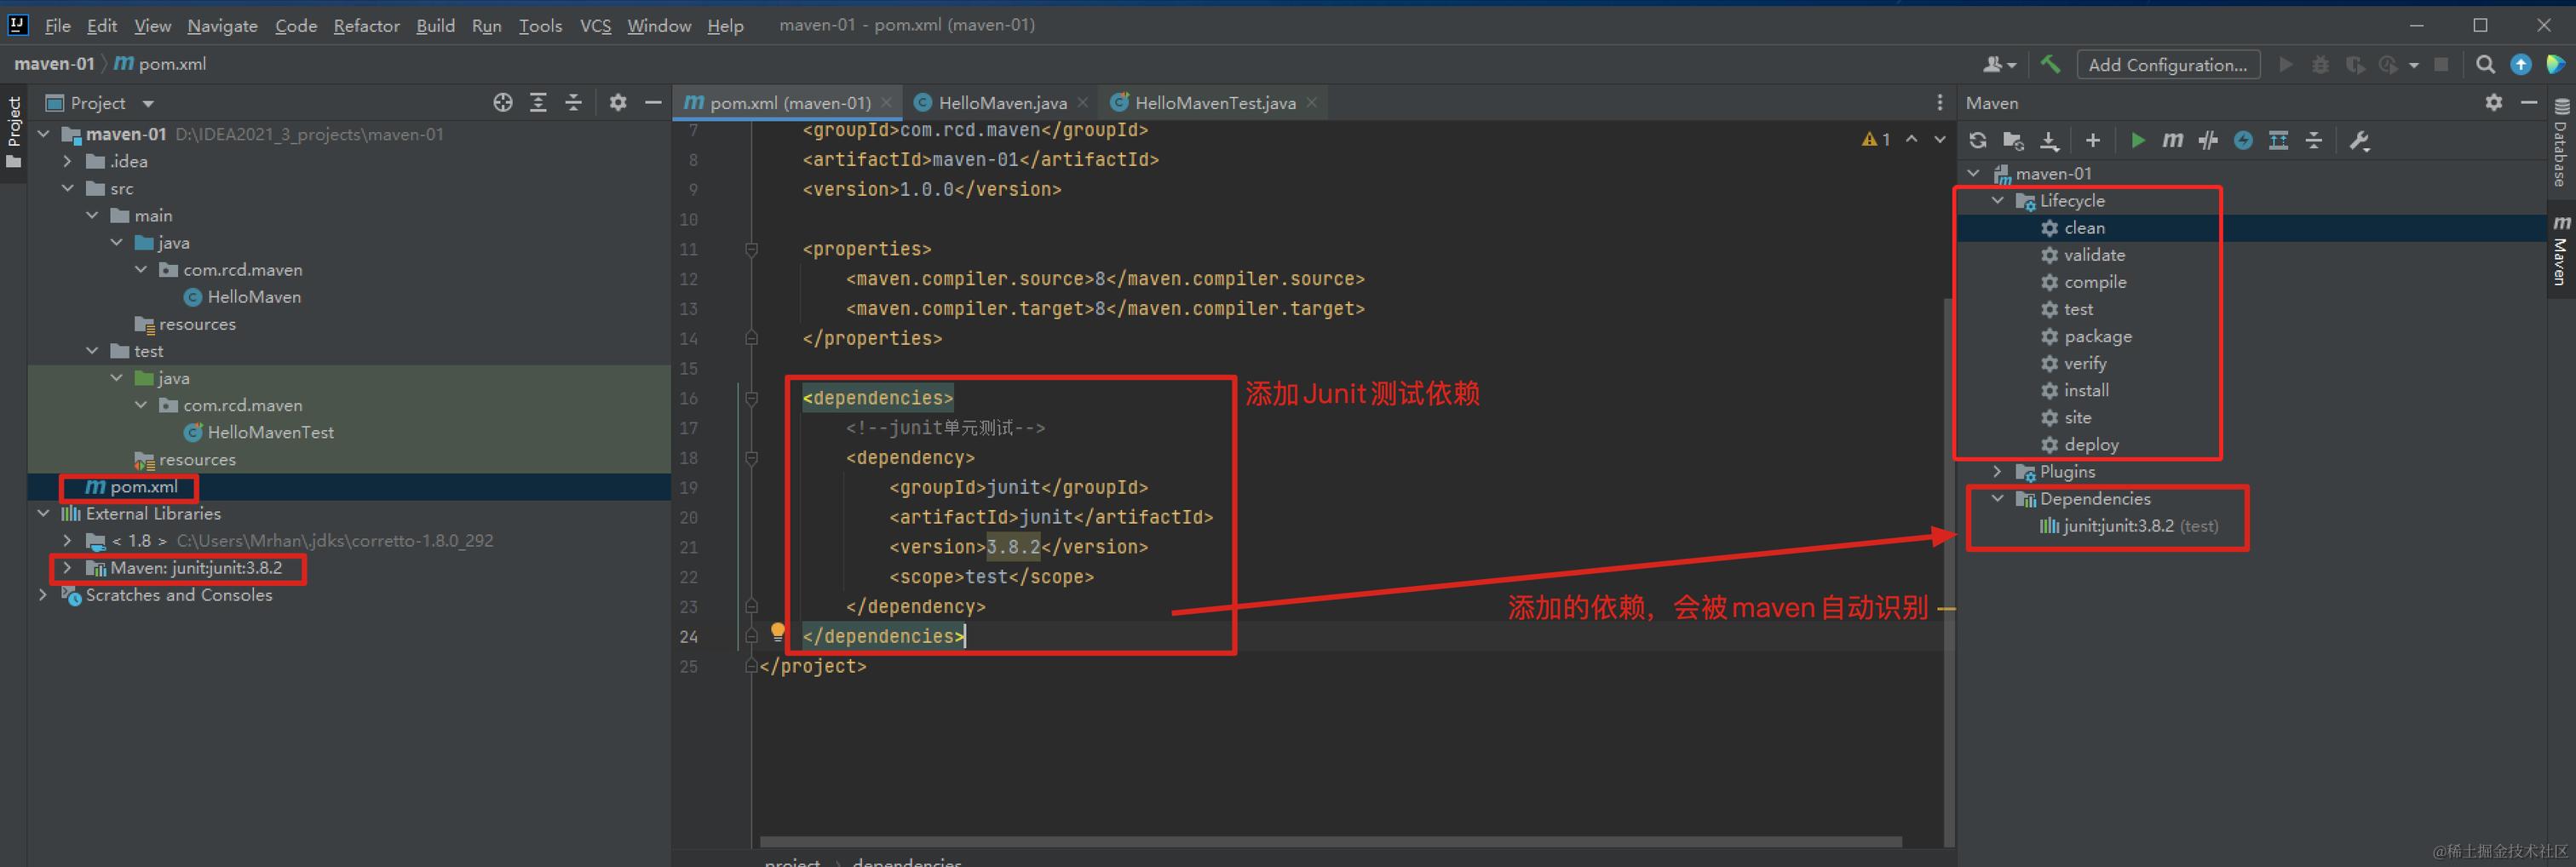Click maven-01 breadcrumb in navigation bar
This screenshot has height=867, width=2576.
tap(54, 64)
